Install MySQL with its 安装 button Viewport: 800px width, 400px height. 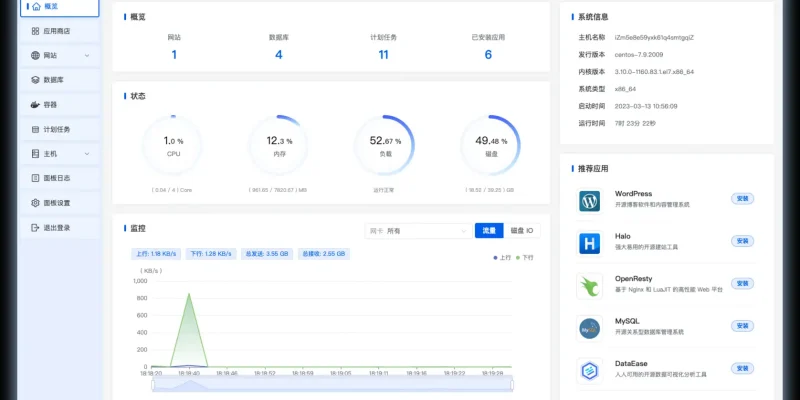pyautogui.click(x=742, y=326)
